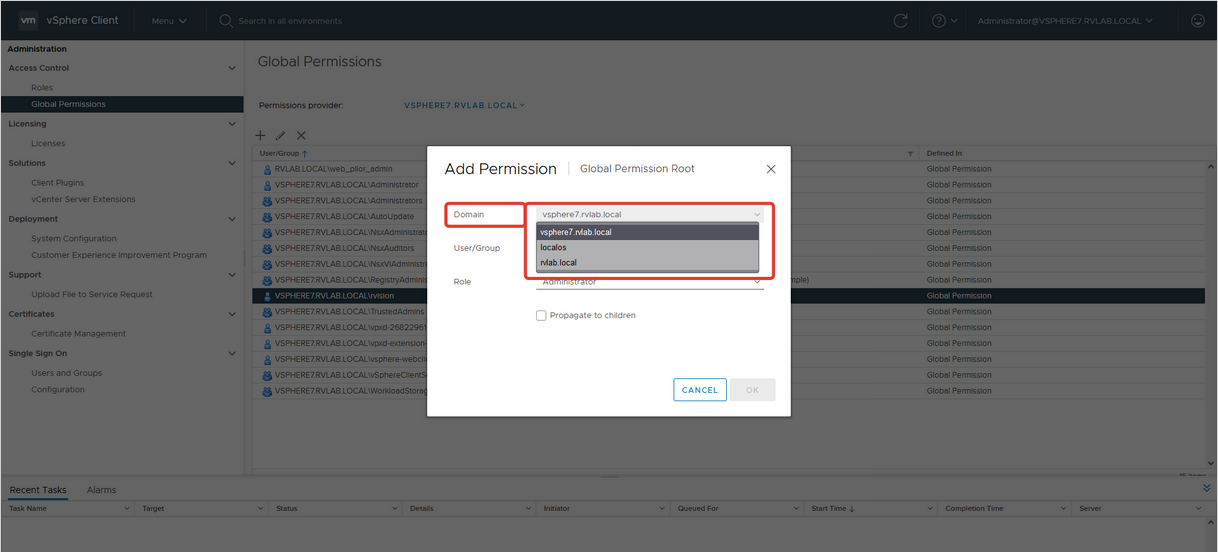Open the Menu dropdown in top bar
Viewport: 1218px width, 552px height.
pos(169,20)
